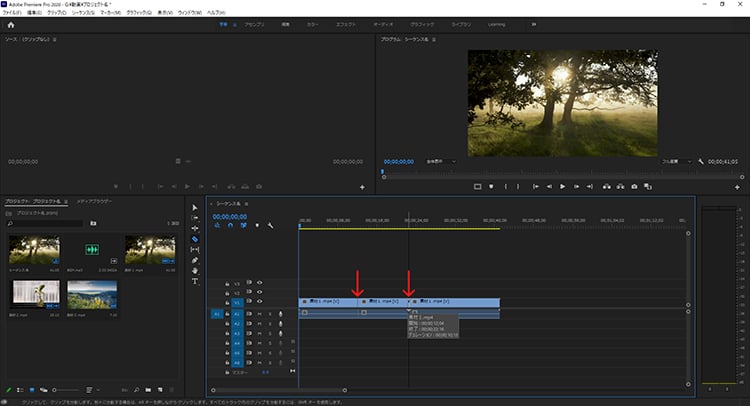750x406 pixels.
Task: Hide track V1 using its eye icon
Action: tap(260, 302)
